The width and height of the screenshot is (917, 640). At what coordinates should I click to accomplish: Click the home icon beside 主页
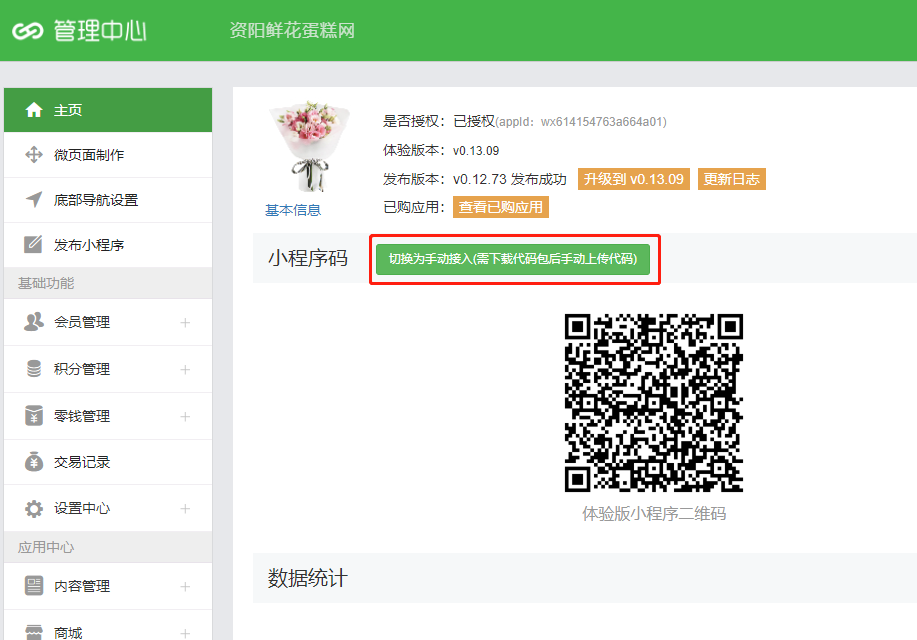coord(34,109)
